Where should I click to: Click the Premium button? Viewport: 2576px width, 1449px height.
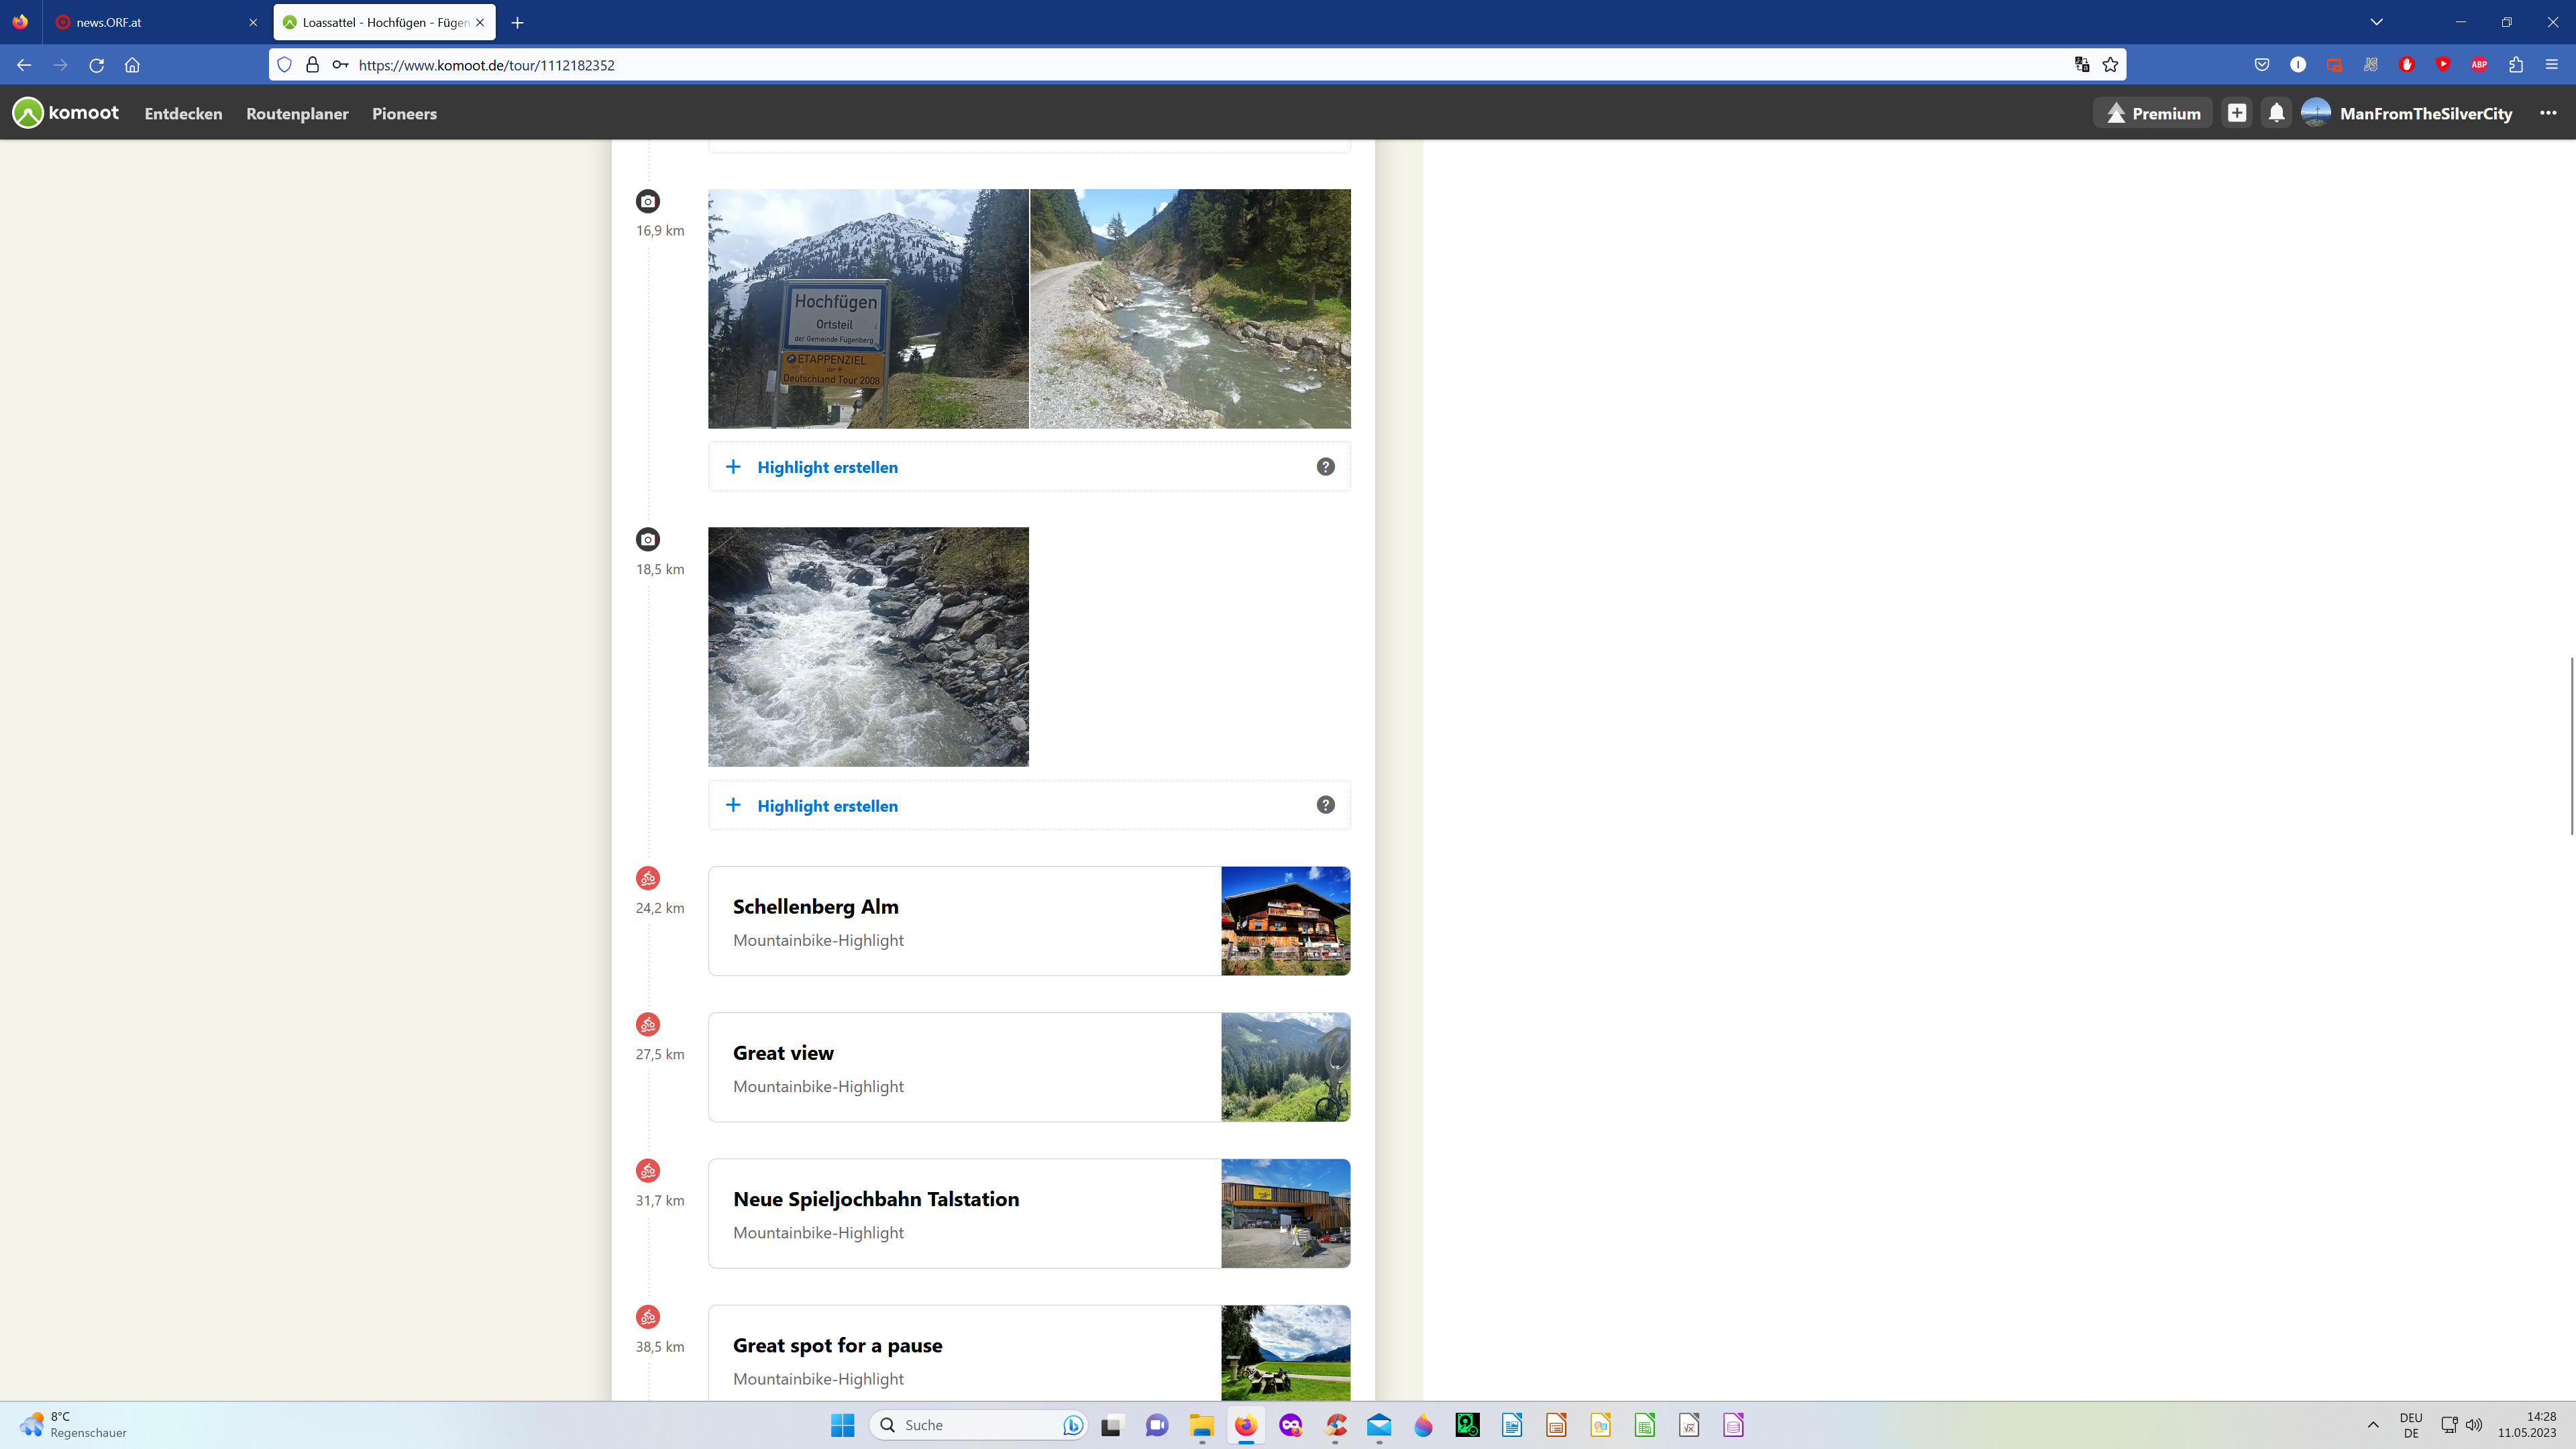click(2153, 113)
